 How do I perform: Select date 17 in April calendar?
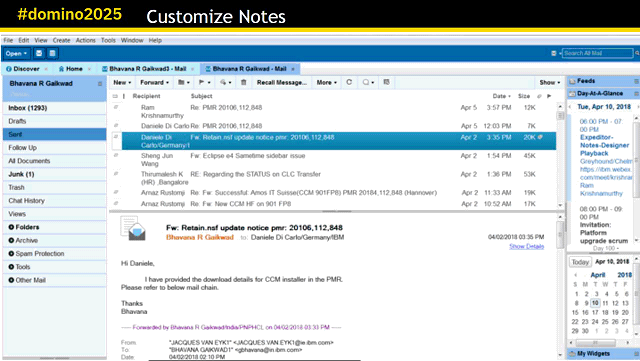click(x=595, y=312)
